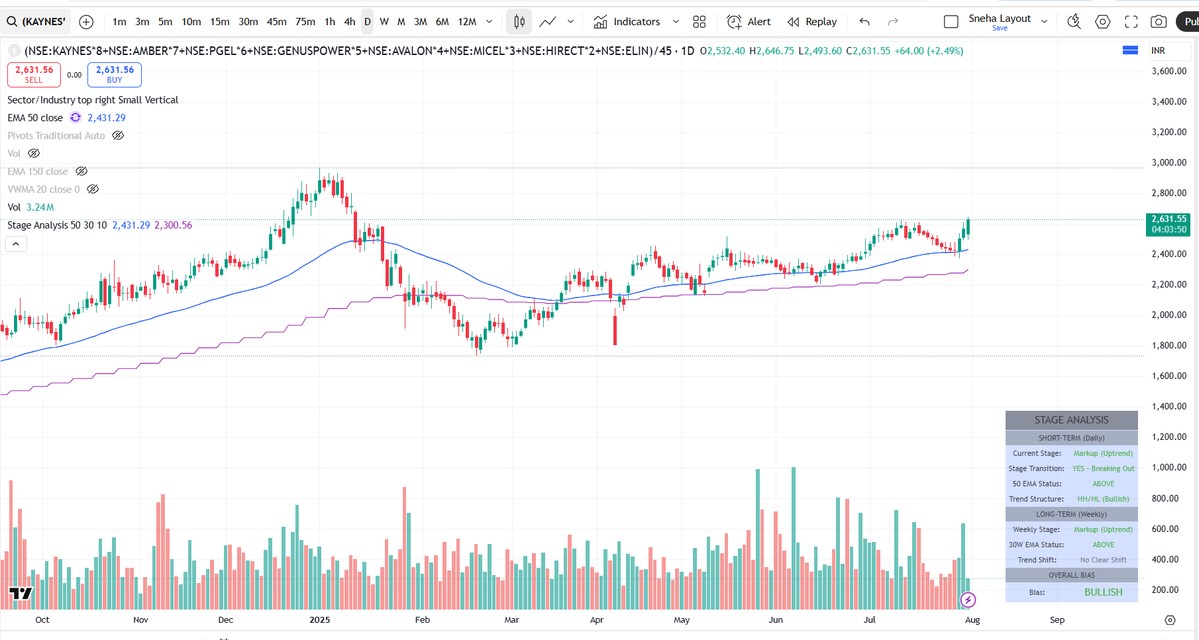1199x640 pixels.
Task: Expand the Indicators favorites chevron
Action: [x=675, y=21]
